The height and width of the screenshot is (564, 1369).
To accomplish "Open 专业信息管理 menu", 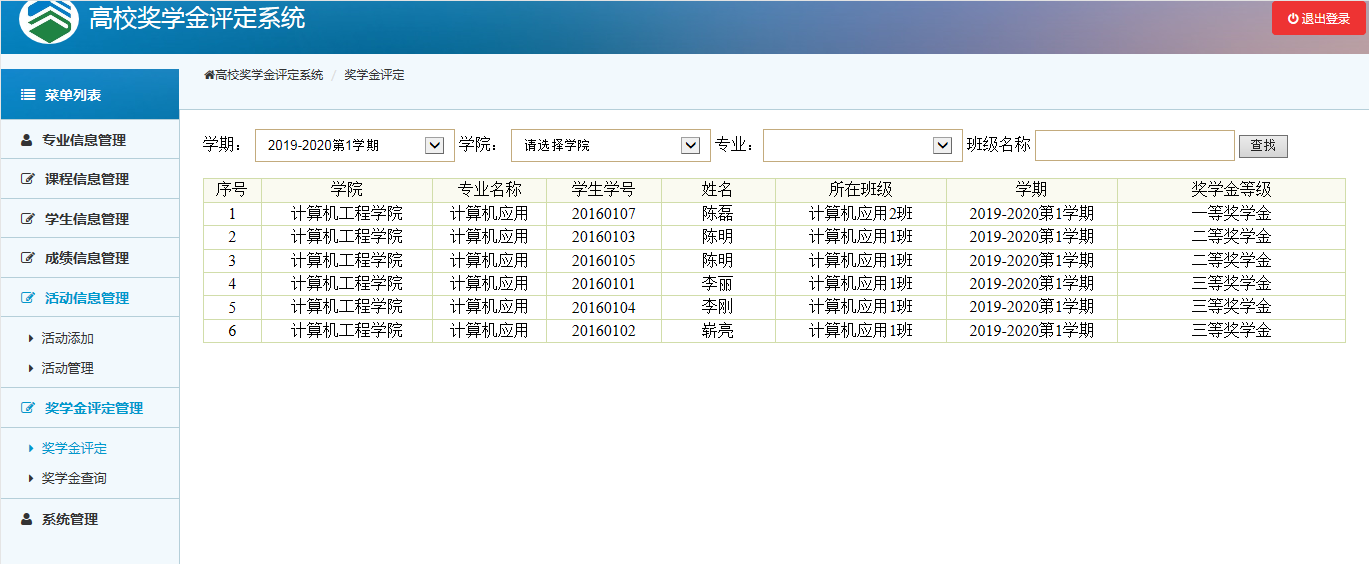I will (x=90, y=140).
